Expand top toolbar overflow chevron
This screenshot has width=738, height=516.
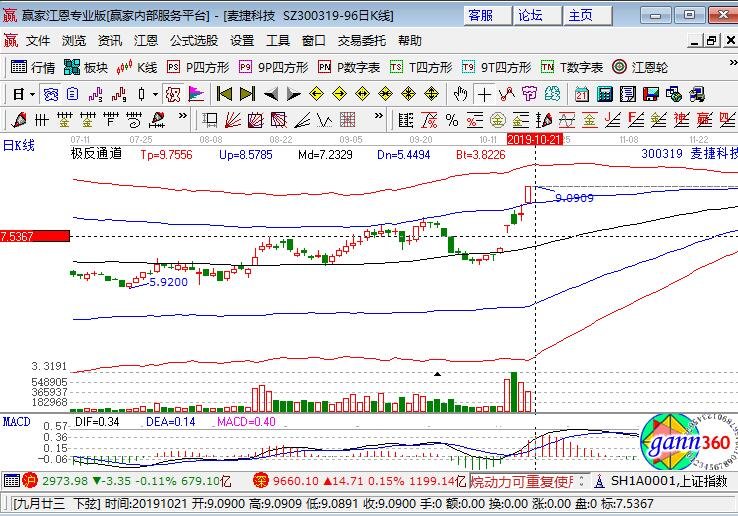coord(733,63)
